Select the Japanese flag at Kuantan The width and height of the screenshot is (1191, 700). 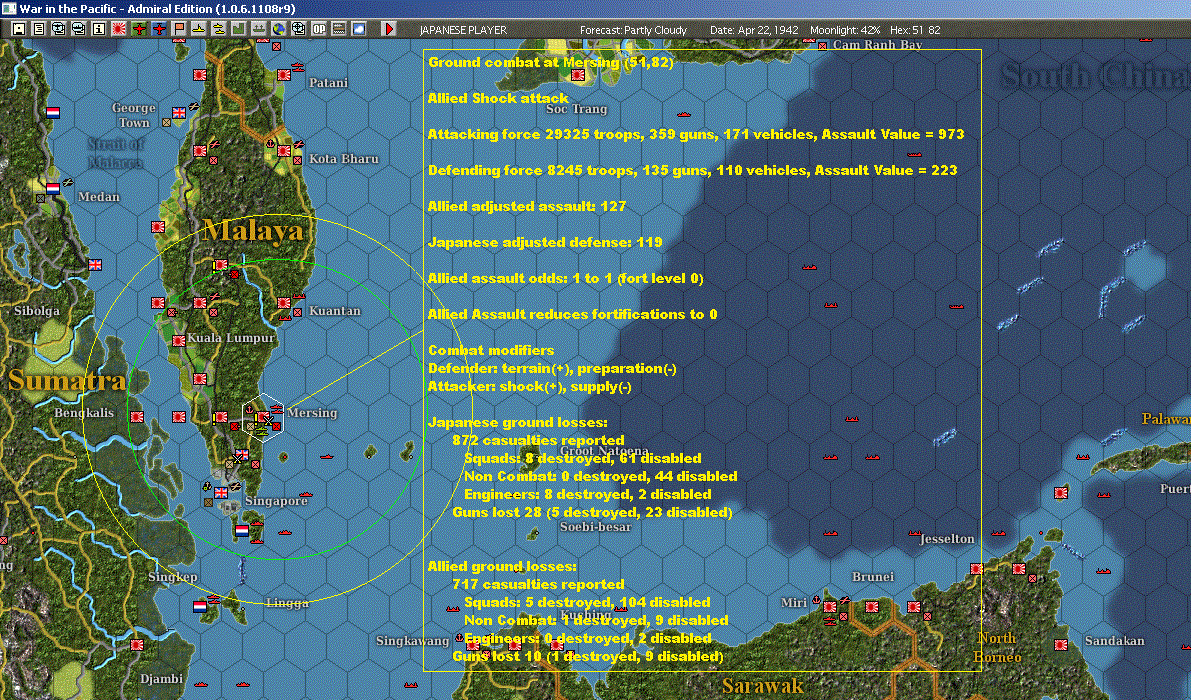(x=283, y=302)
